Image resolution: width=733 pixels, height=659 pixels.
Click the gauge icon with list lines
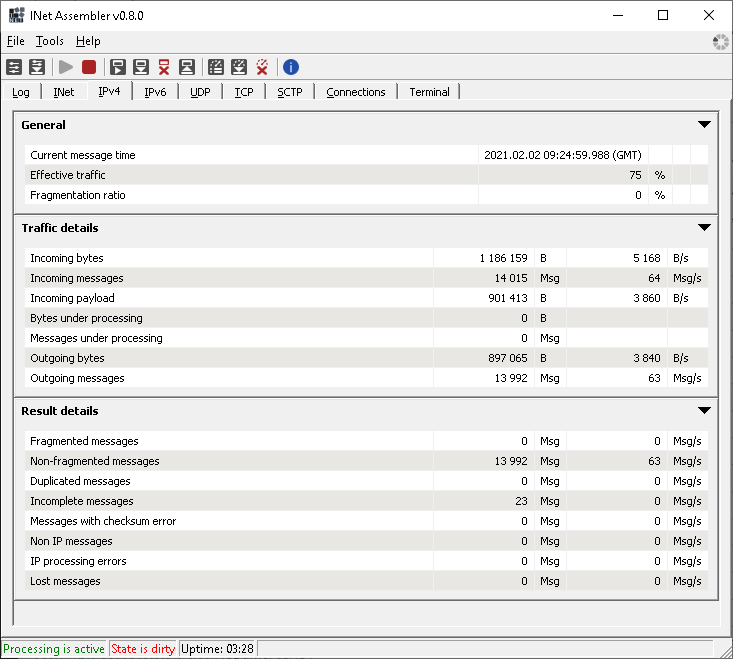(216, 67)
